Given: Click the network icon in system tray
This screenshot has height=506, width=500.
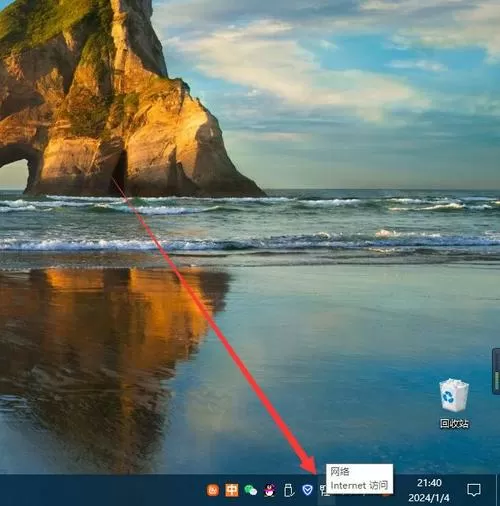Looking at the screenshot, I should [323, 490].
